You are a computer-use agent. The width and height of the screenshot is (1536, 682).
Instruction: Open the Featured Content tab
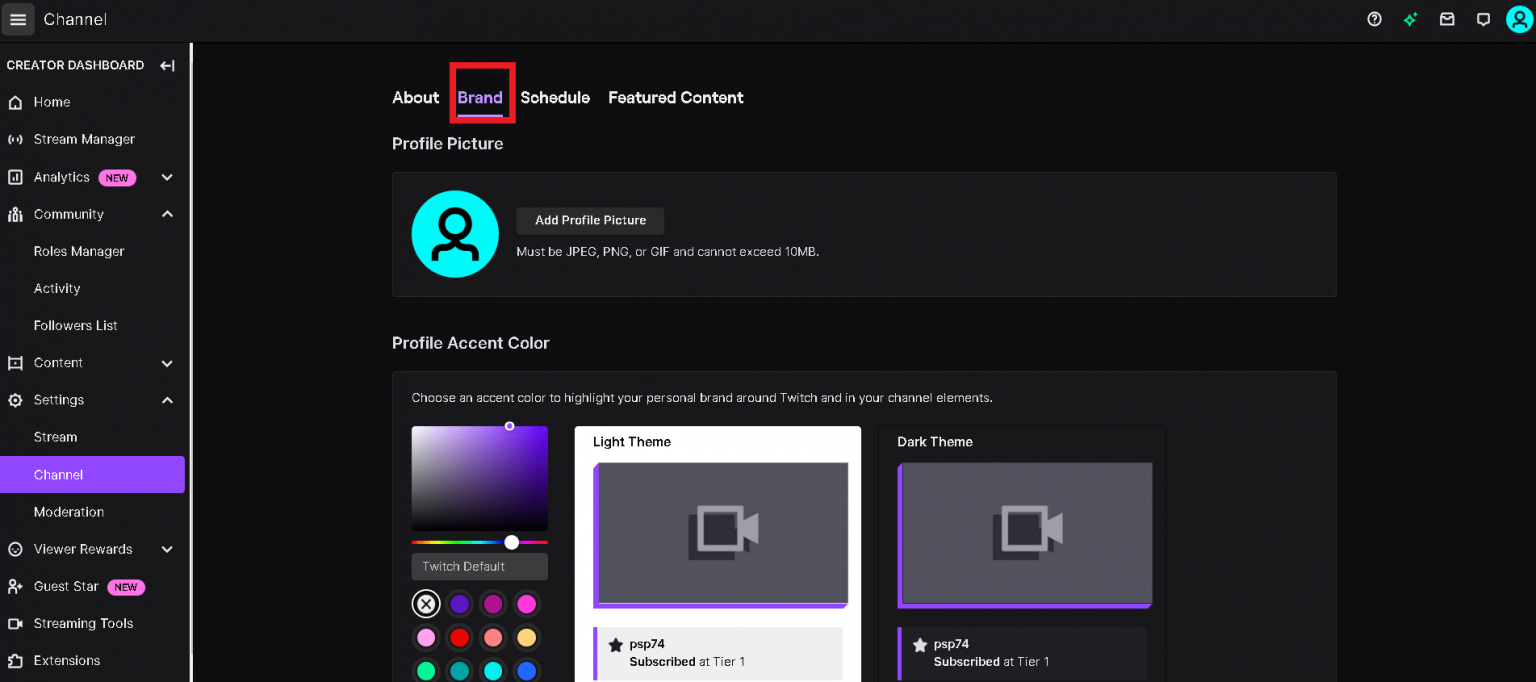(675, 97)
